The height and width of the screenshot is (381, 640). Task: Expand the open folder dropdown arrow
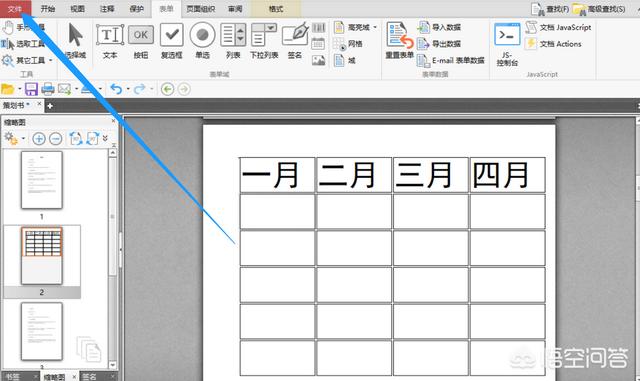(19, 89)
